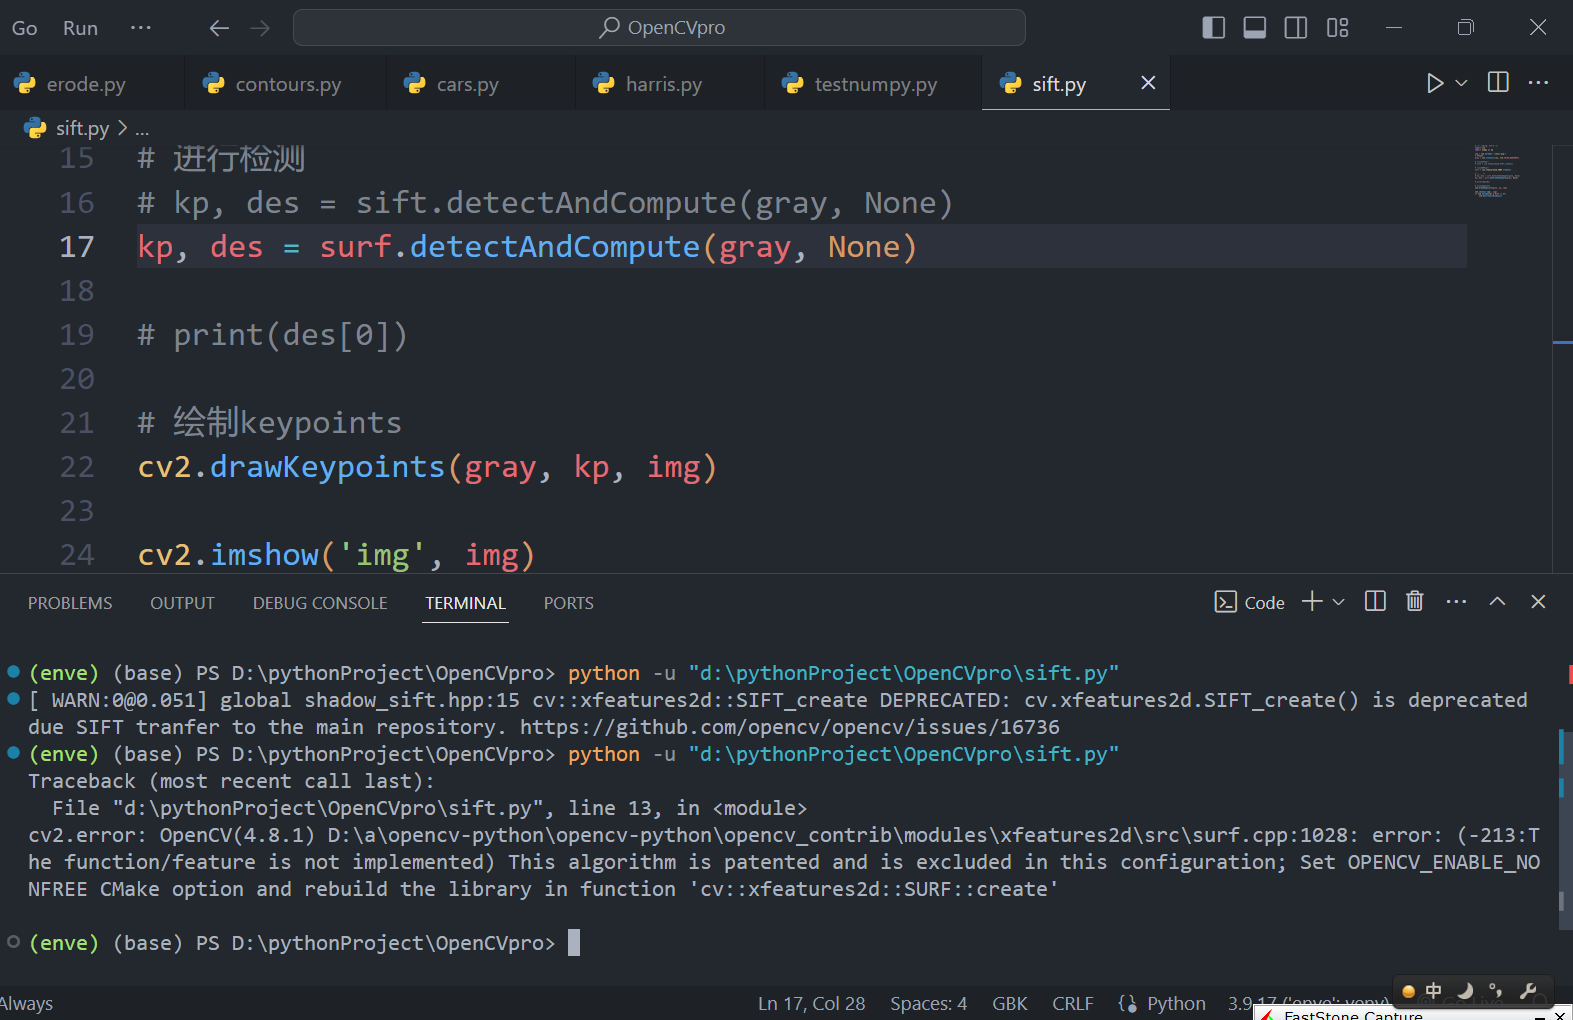This screenshot has height=1020, width=1573.
Task: Open the Customize Layout icon
Action: pos(1337,27)
